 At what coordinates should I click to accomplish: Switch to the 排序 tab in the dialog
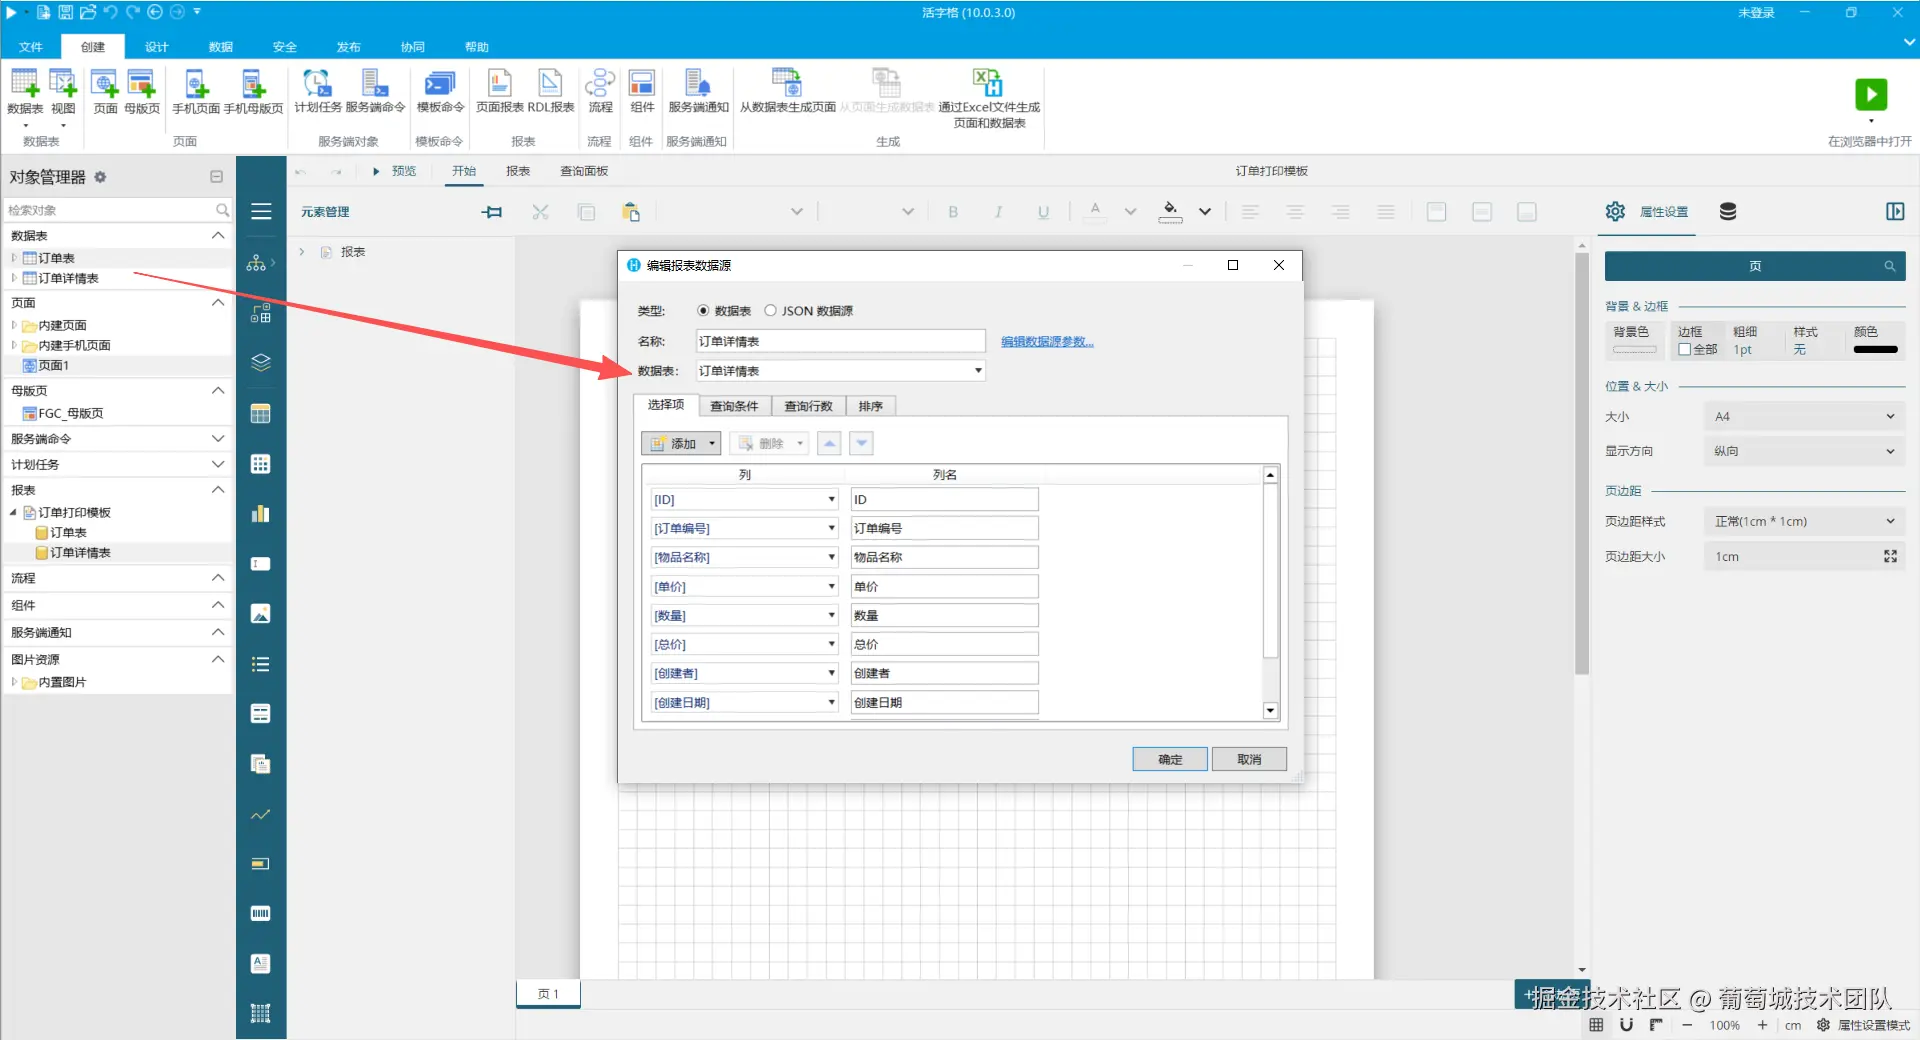tap(870, 406)
